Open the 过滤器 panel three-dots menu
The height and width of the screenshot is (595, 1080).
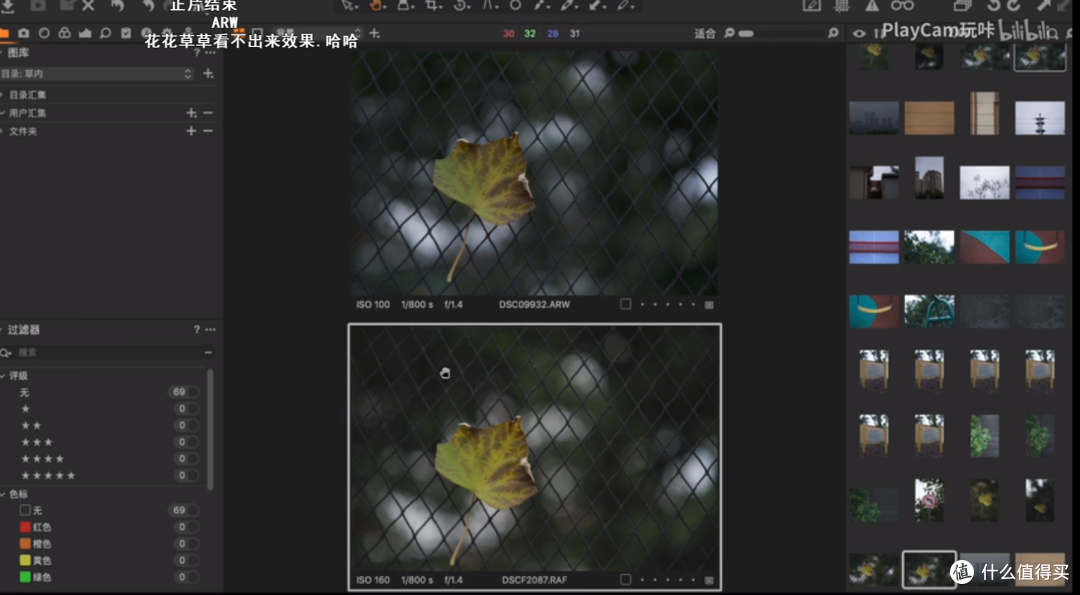[210, 330]
